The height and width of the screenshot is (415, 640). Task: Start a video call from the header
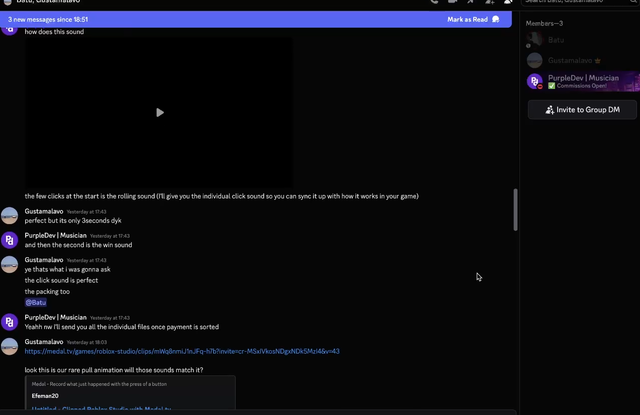[x=452, y=2]
